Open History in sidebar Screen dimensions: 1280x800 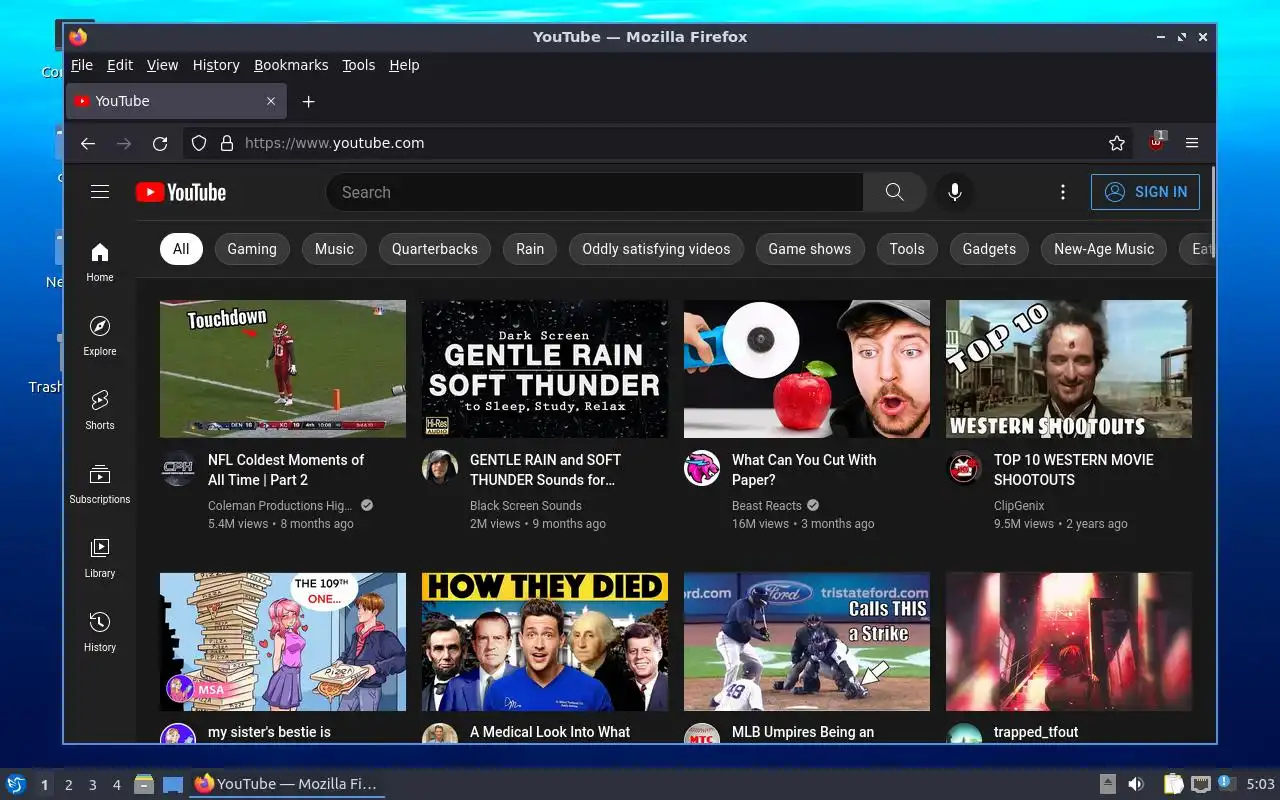click(100, 632)
